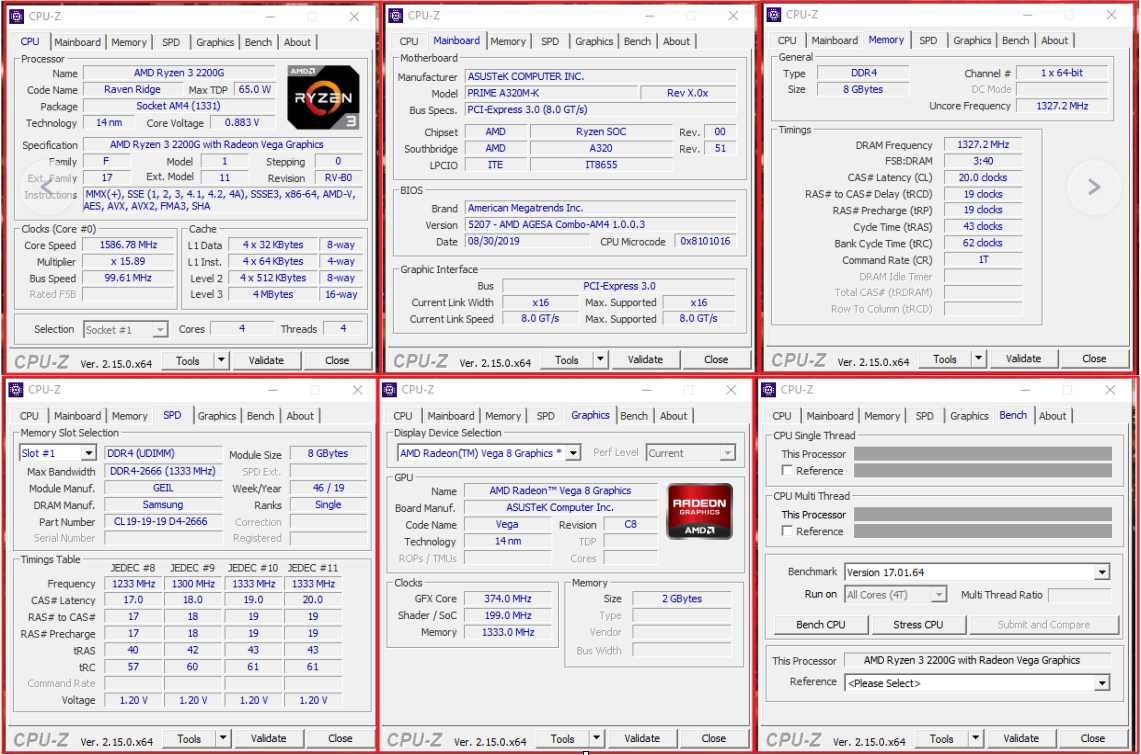Go to next image with right chevron arrow
The image size is (1141, 755).
[x=1093, y=187]
